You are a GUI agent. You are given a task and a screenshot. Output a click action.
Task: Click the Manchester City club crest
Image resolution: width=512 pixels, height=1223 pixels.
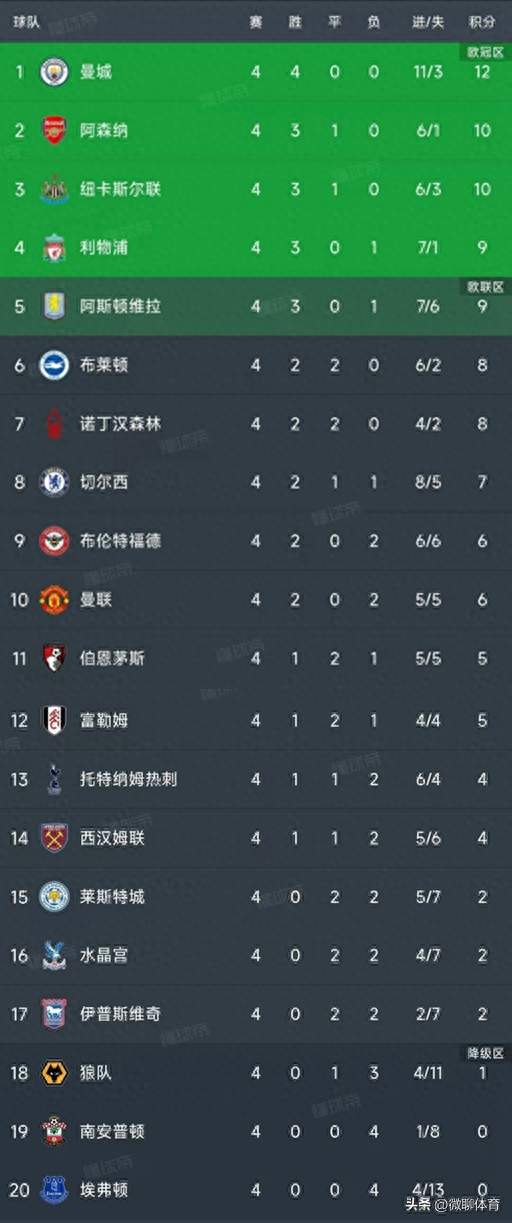coord(54,72)
